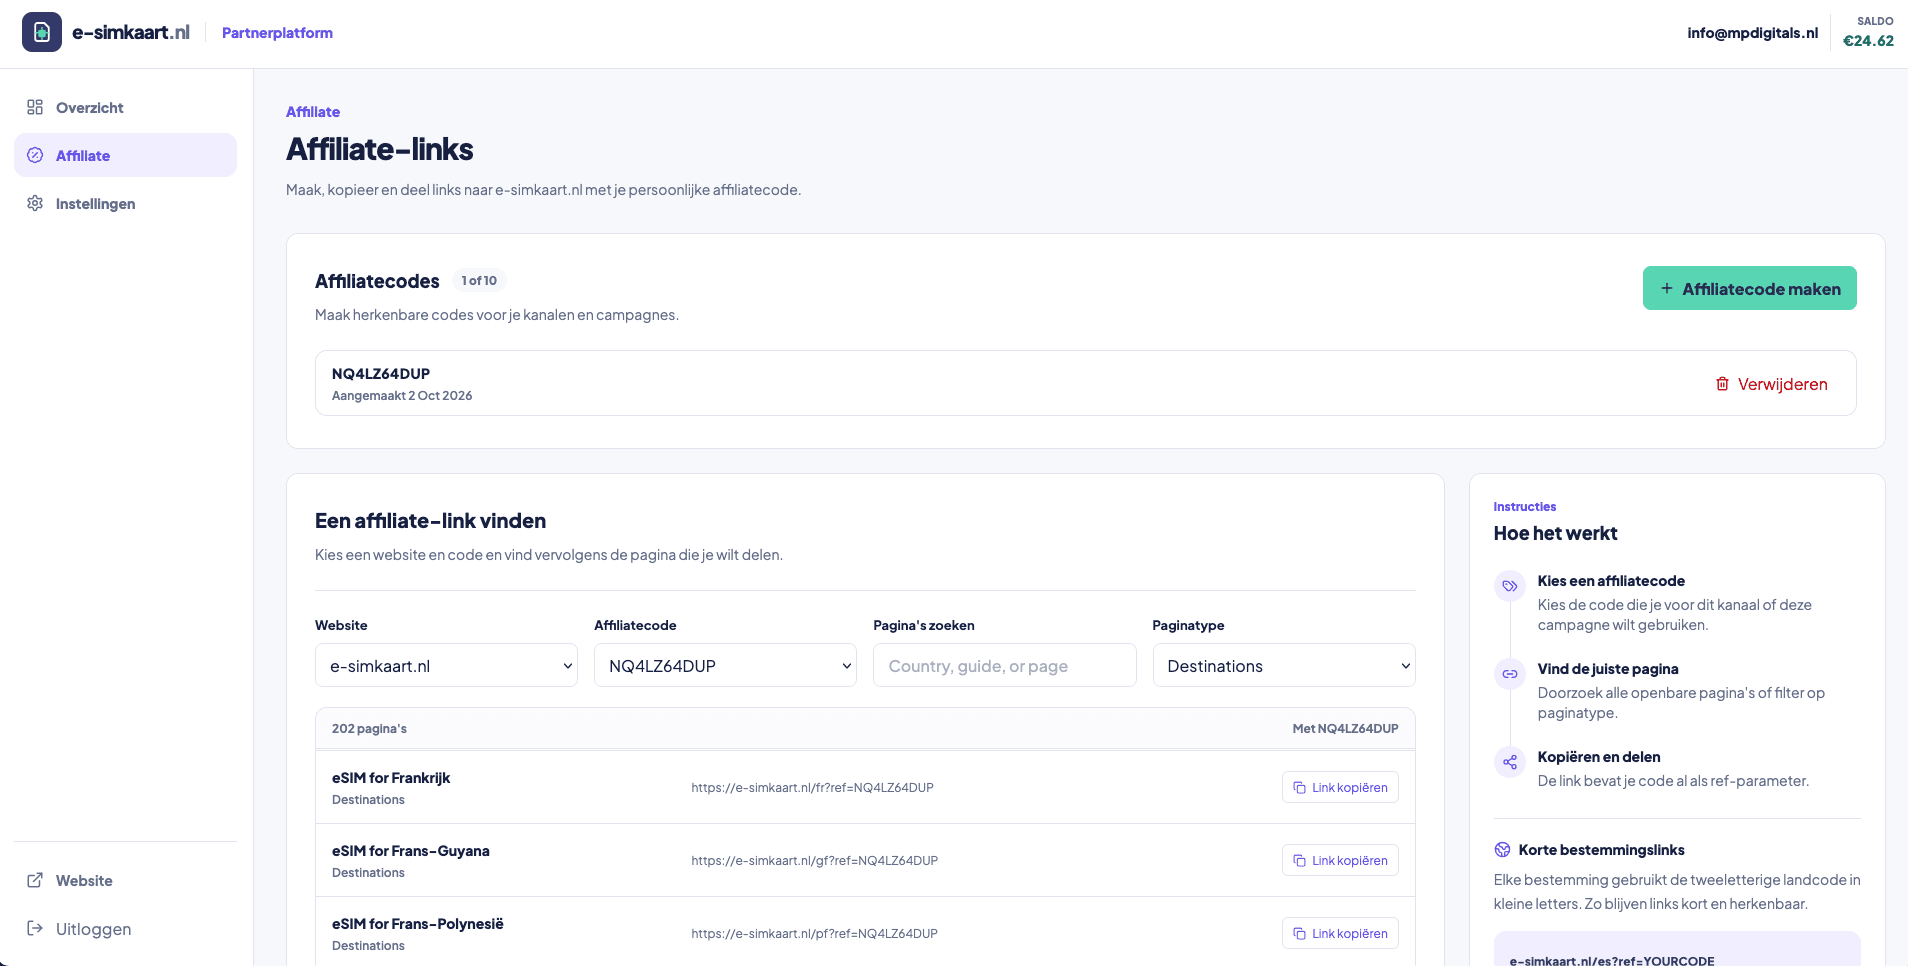Click the tag icon beside Kies een affiliatecode
Viewport: 1908px width, 966px height.
pos(1510,586)
